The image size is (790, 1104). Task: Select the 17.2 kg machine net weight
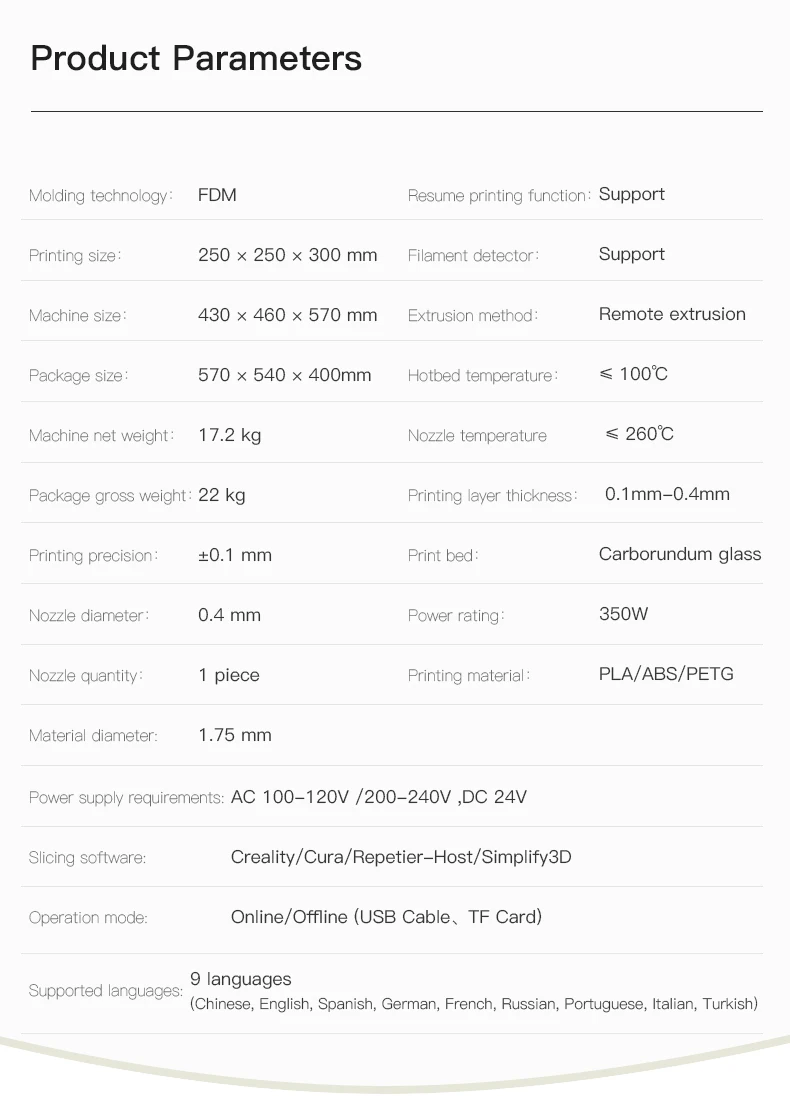click(229, 435)
